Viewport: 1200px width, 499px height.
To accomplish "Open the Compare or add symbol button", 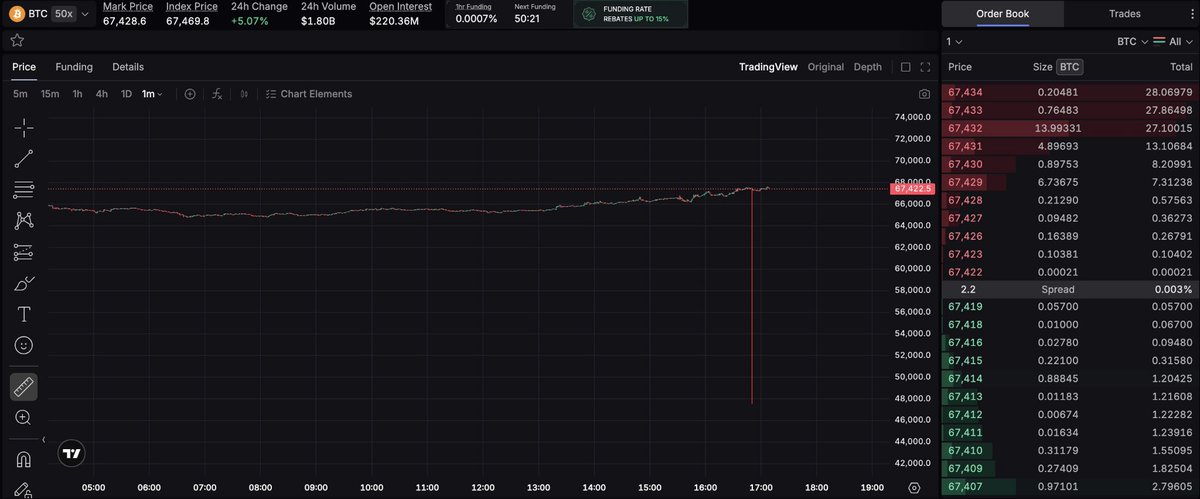I will click(x=190, y=94).
